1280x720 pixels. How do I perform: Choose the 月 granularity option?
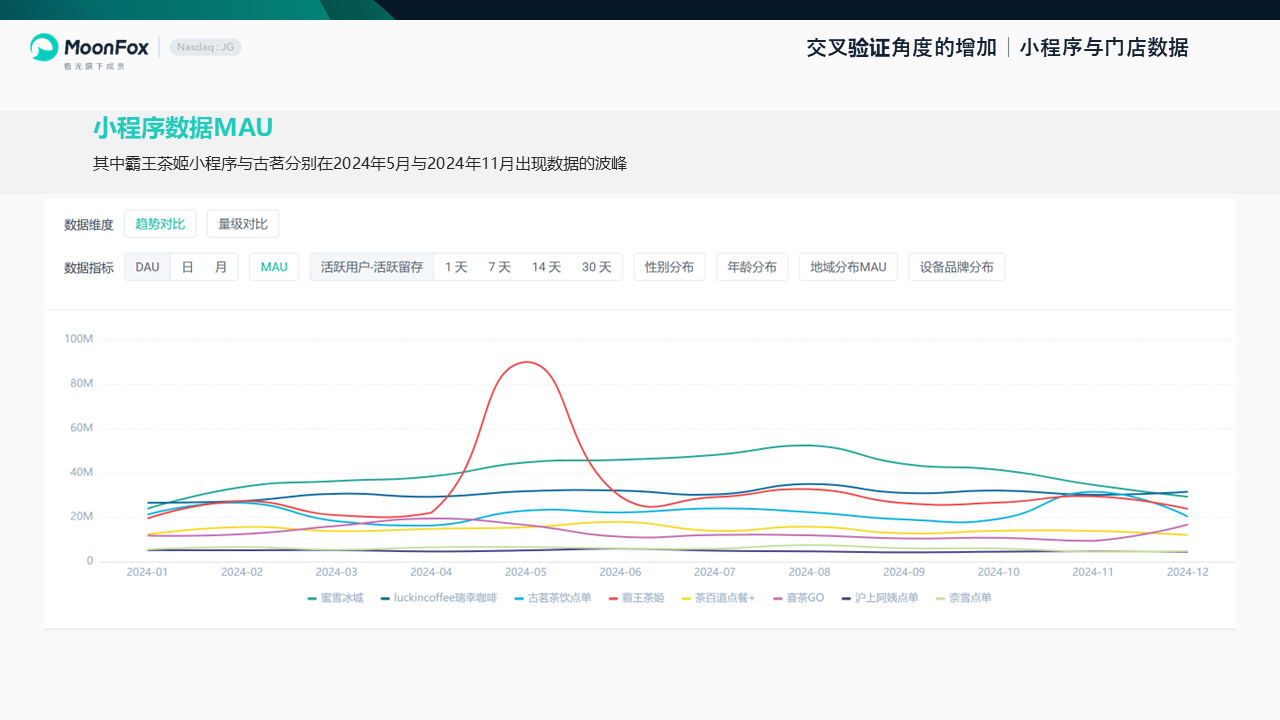(x=220, y=267)
